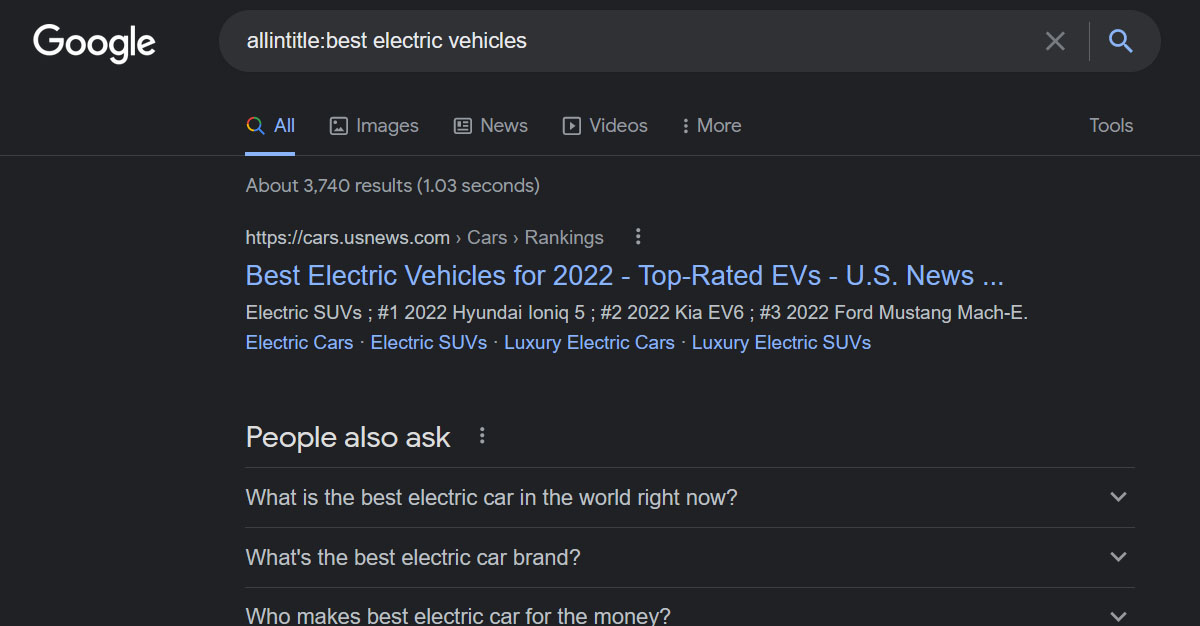Open the Luxury Electric Cars sitelink
1200x626 pixels.
click(589, 343)
